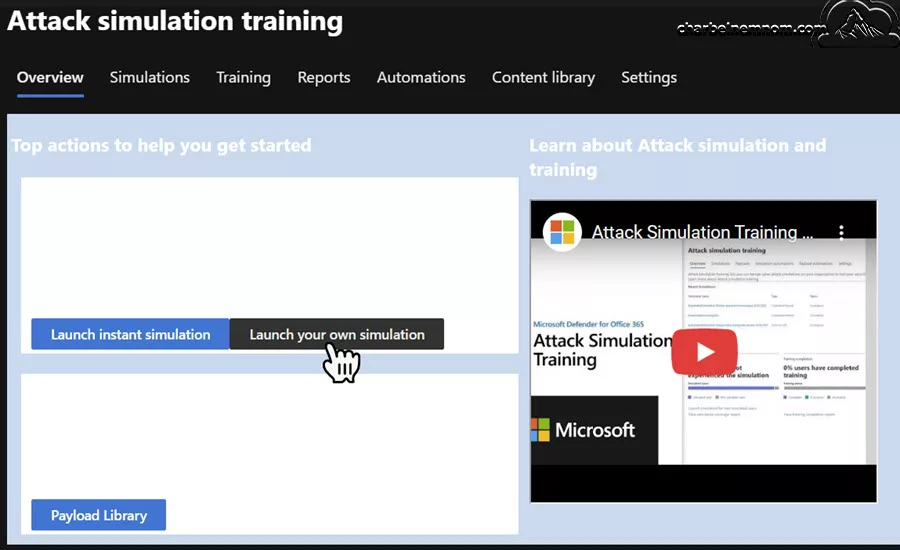Image resolution: width=900 pixels, height=550 pixels.
Task: Click Launch your own simulation button
Action: (x=337, y=334)
